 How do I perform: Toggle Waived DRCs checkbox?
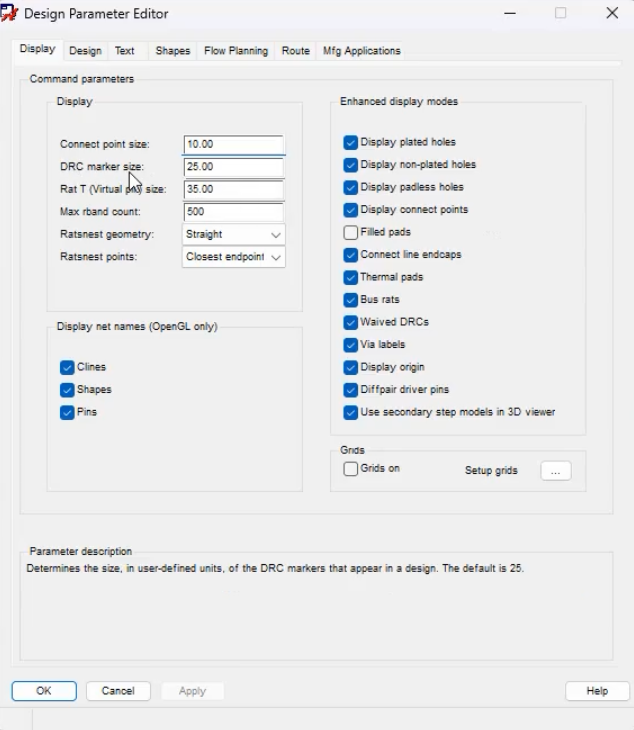(x=351, y=322)
